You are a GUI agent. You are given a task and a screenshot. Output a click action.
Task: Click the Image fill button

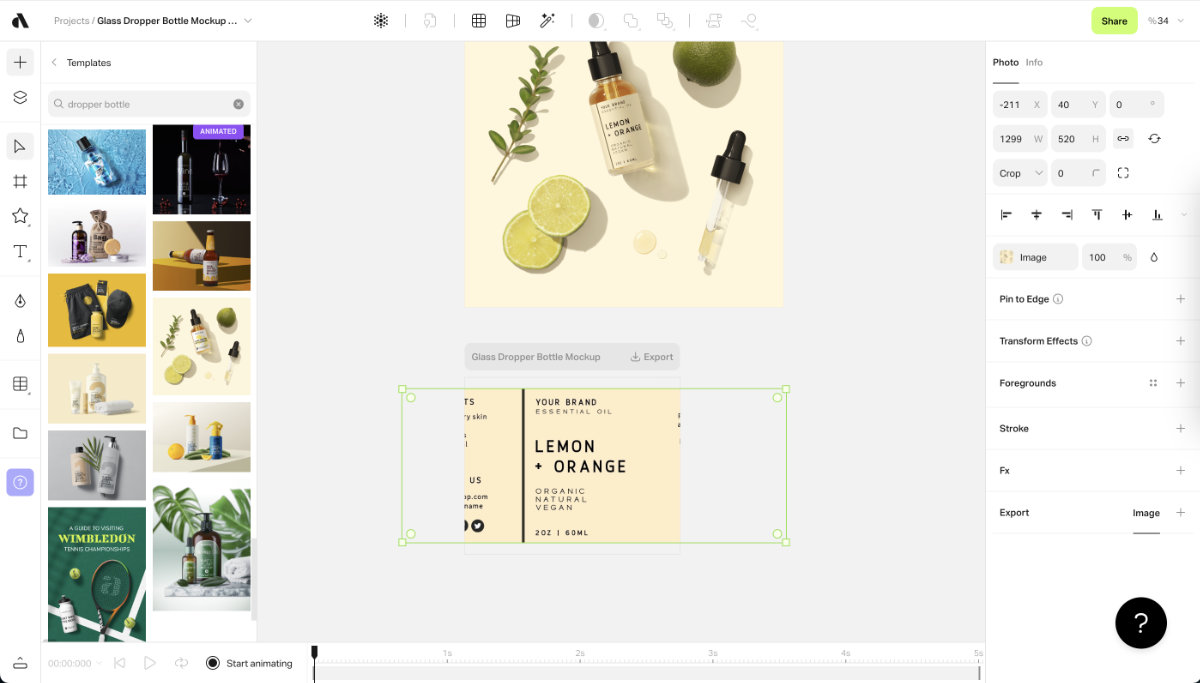point(1035,257)
